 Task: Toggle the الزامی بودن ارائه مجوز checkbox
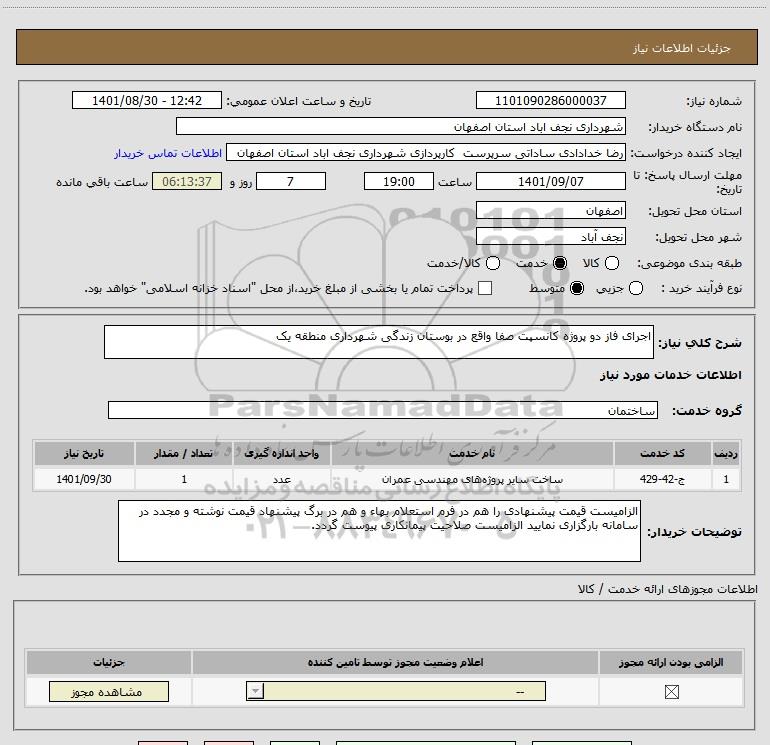[x=671, y=692]
